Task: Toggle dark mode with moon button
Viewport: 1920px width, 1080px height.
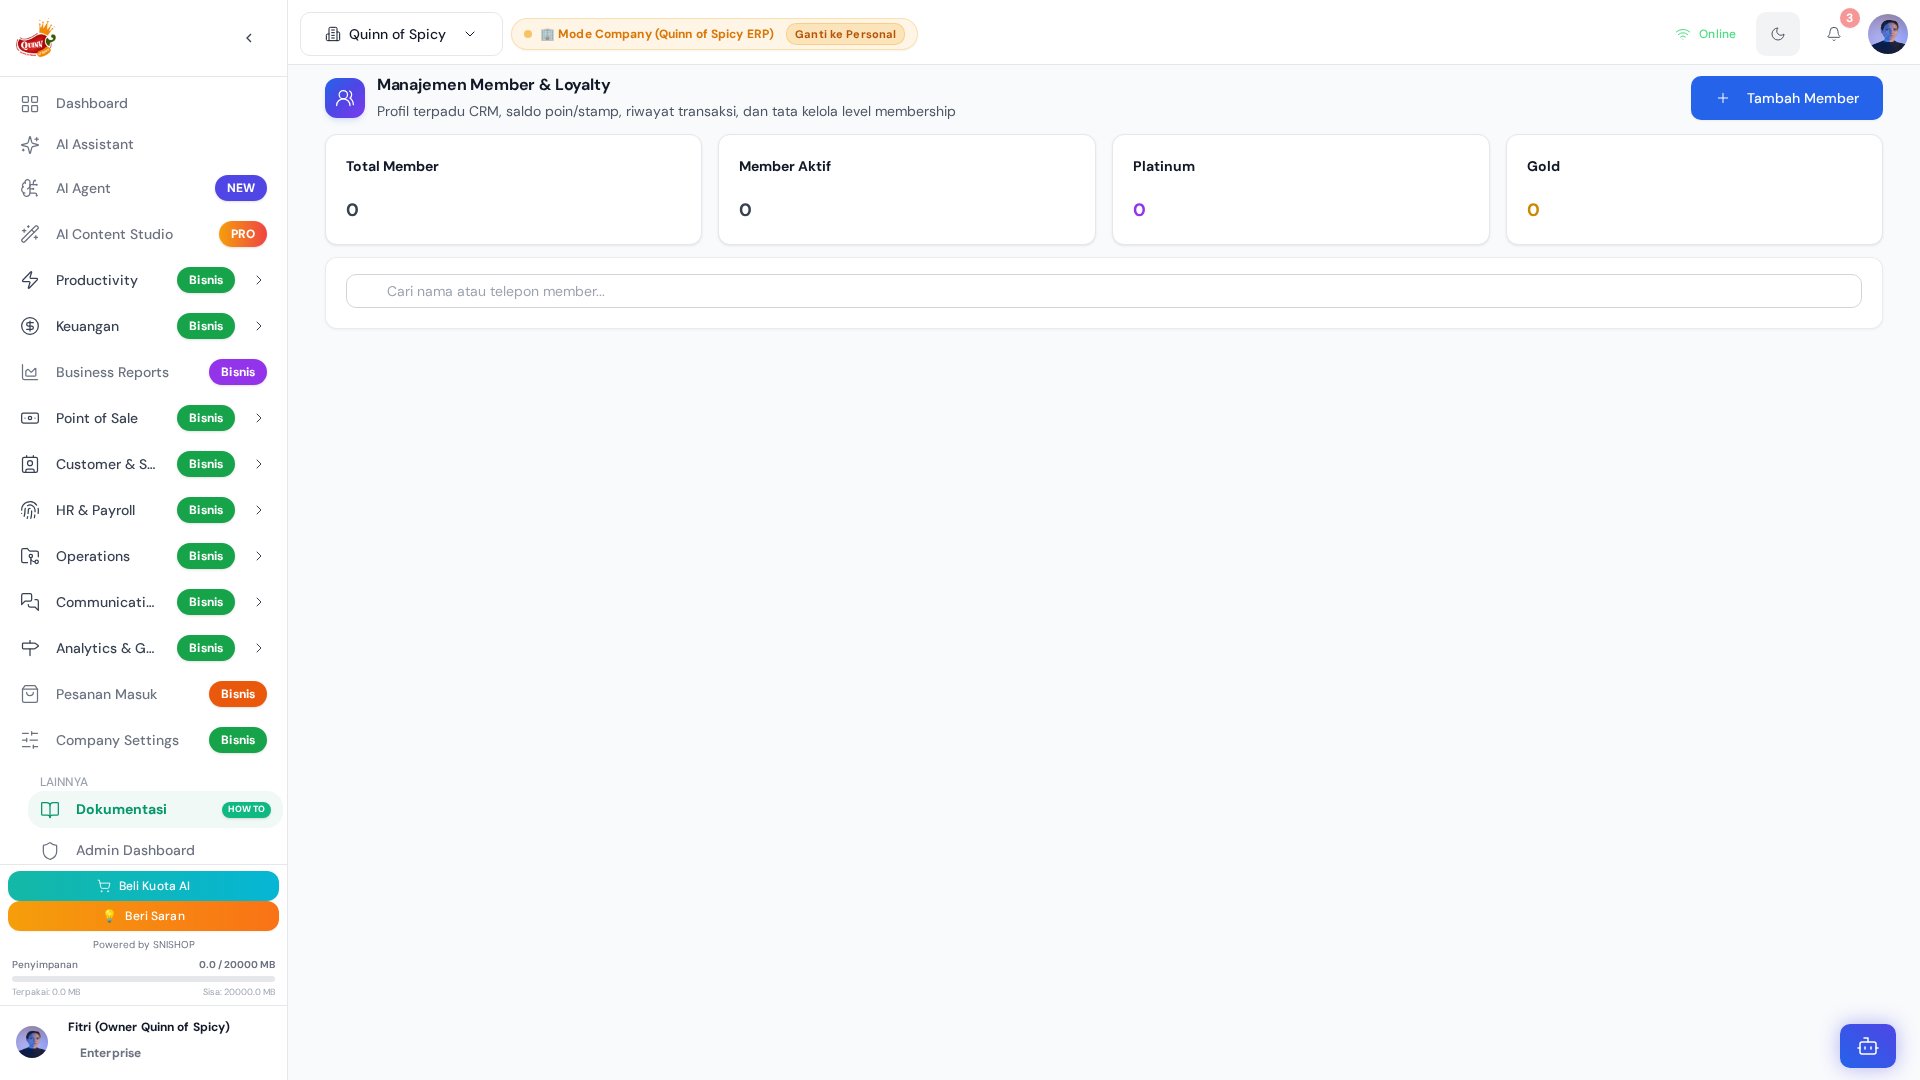Action: (1778, 34)
